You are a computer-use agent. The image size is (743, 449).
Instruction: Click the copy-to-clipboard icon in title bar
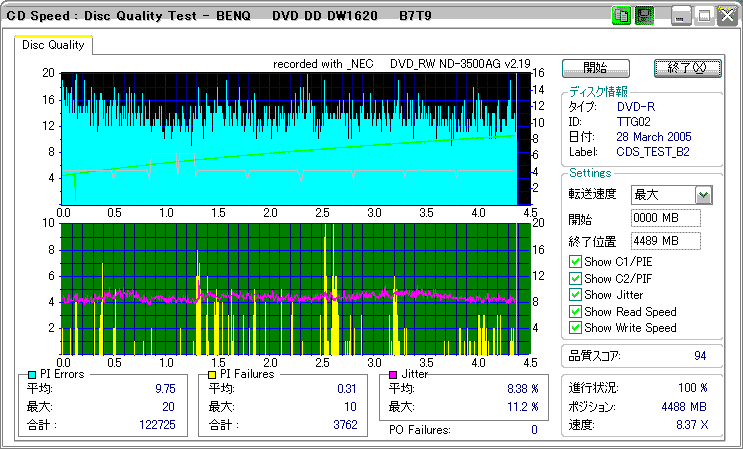click(621, 16)
